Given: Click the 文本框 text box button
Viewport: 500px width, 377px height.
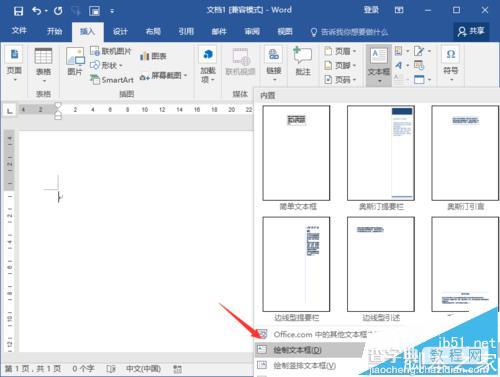Looking at the screenshot, I should [379, 65].
